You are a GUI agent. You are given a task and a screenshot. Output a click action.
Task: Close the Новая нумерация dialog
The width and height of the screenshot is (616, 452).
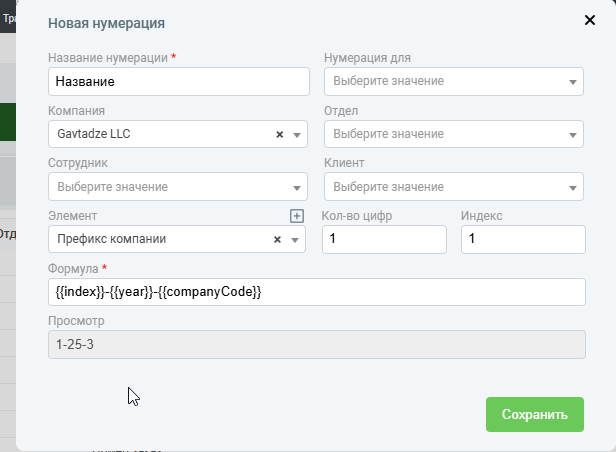[x=589, y=19]
